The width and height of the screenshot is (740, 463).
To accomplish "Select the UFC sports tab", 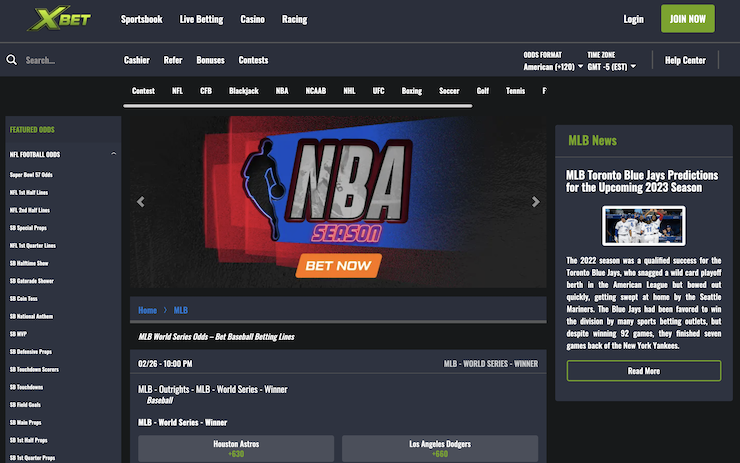I will [378, 91].
